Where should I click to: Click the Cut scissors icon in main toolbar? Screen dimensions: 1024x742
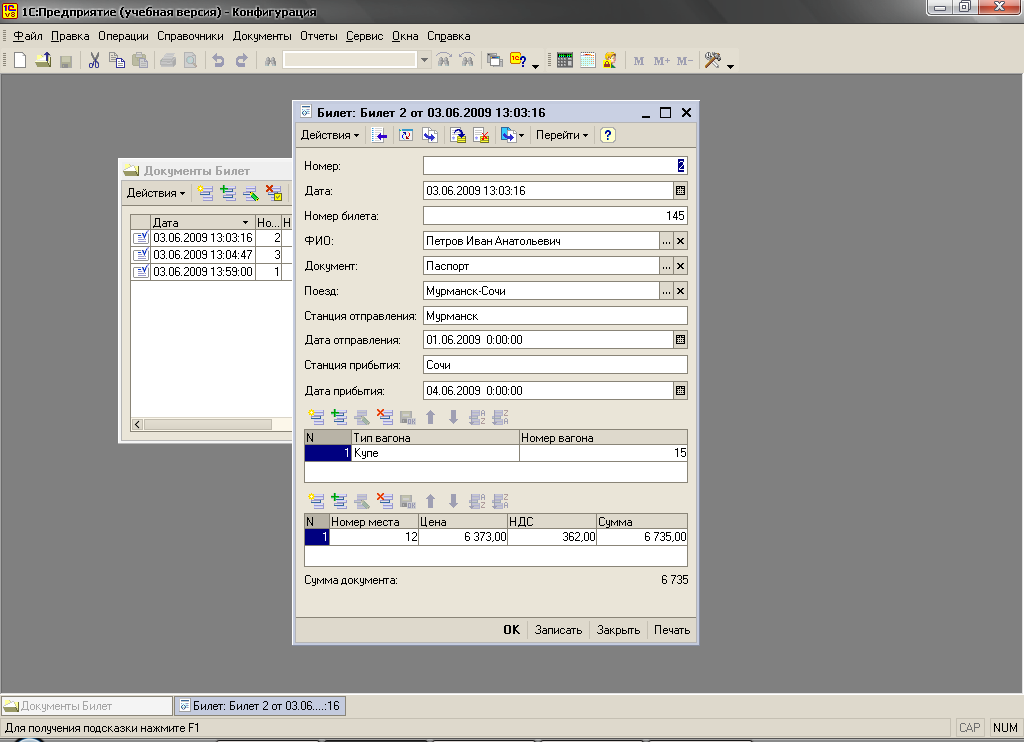[x=94, y=61]
